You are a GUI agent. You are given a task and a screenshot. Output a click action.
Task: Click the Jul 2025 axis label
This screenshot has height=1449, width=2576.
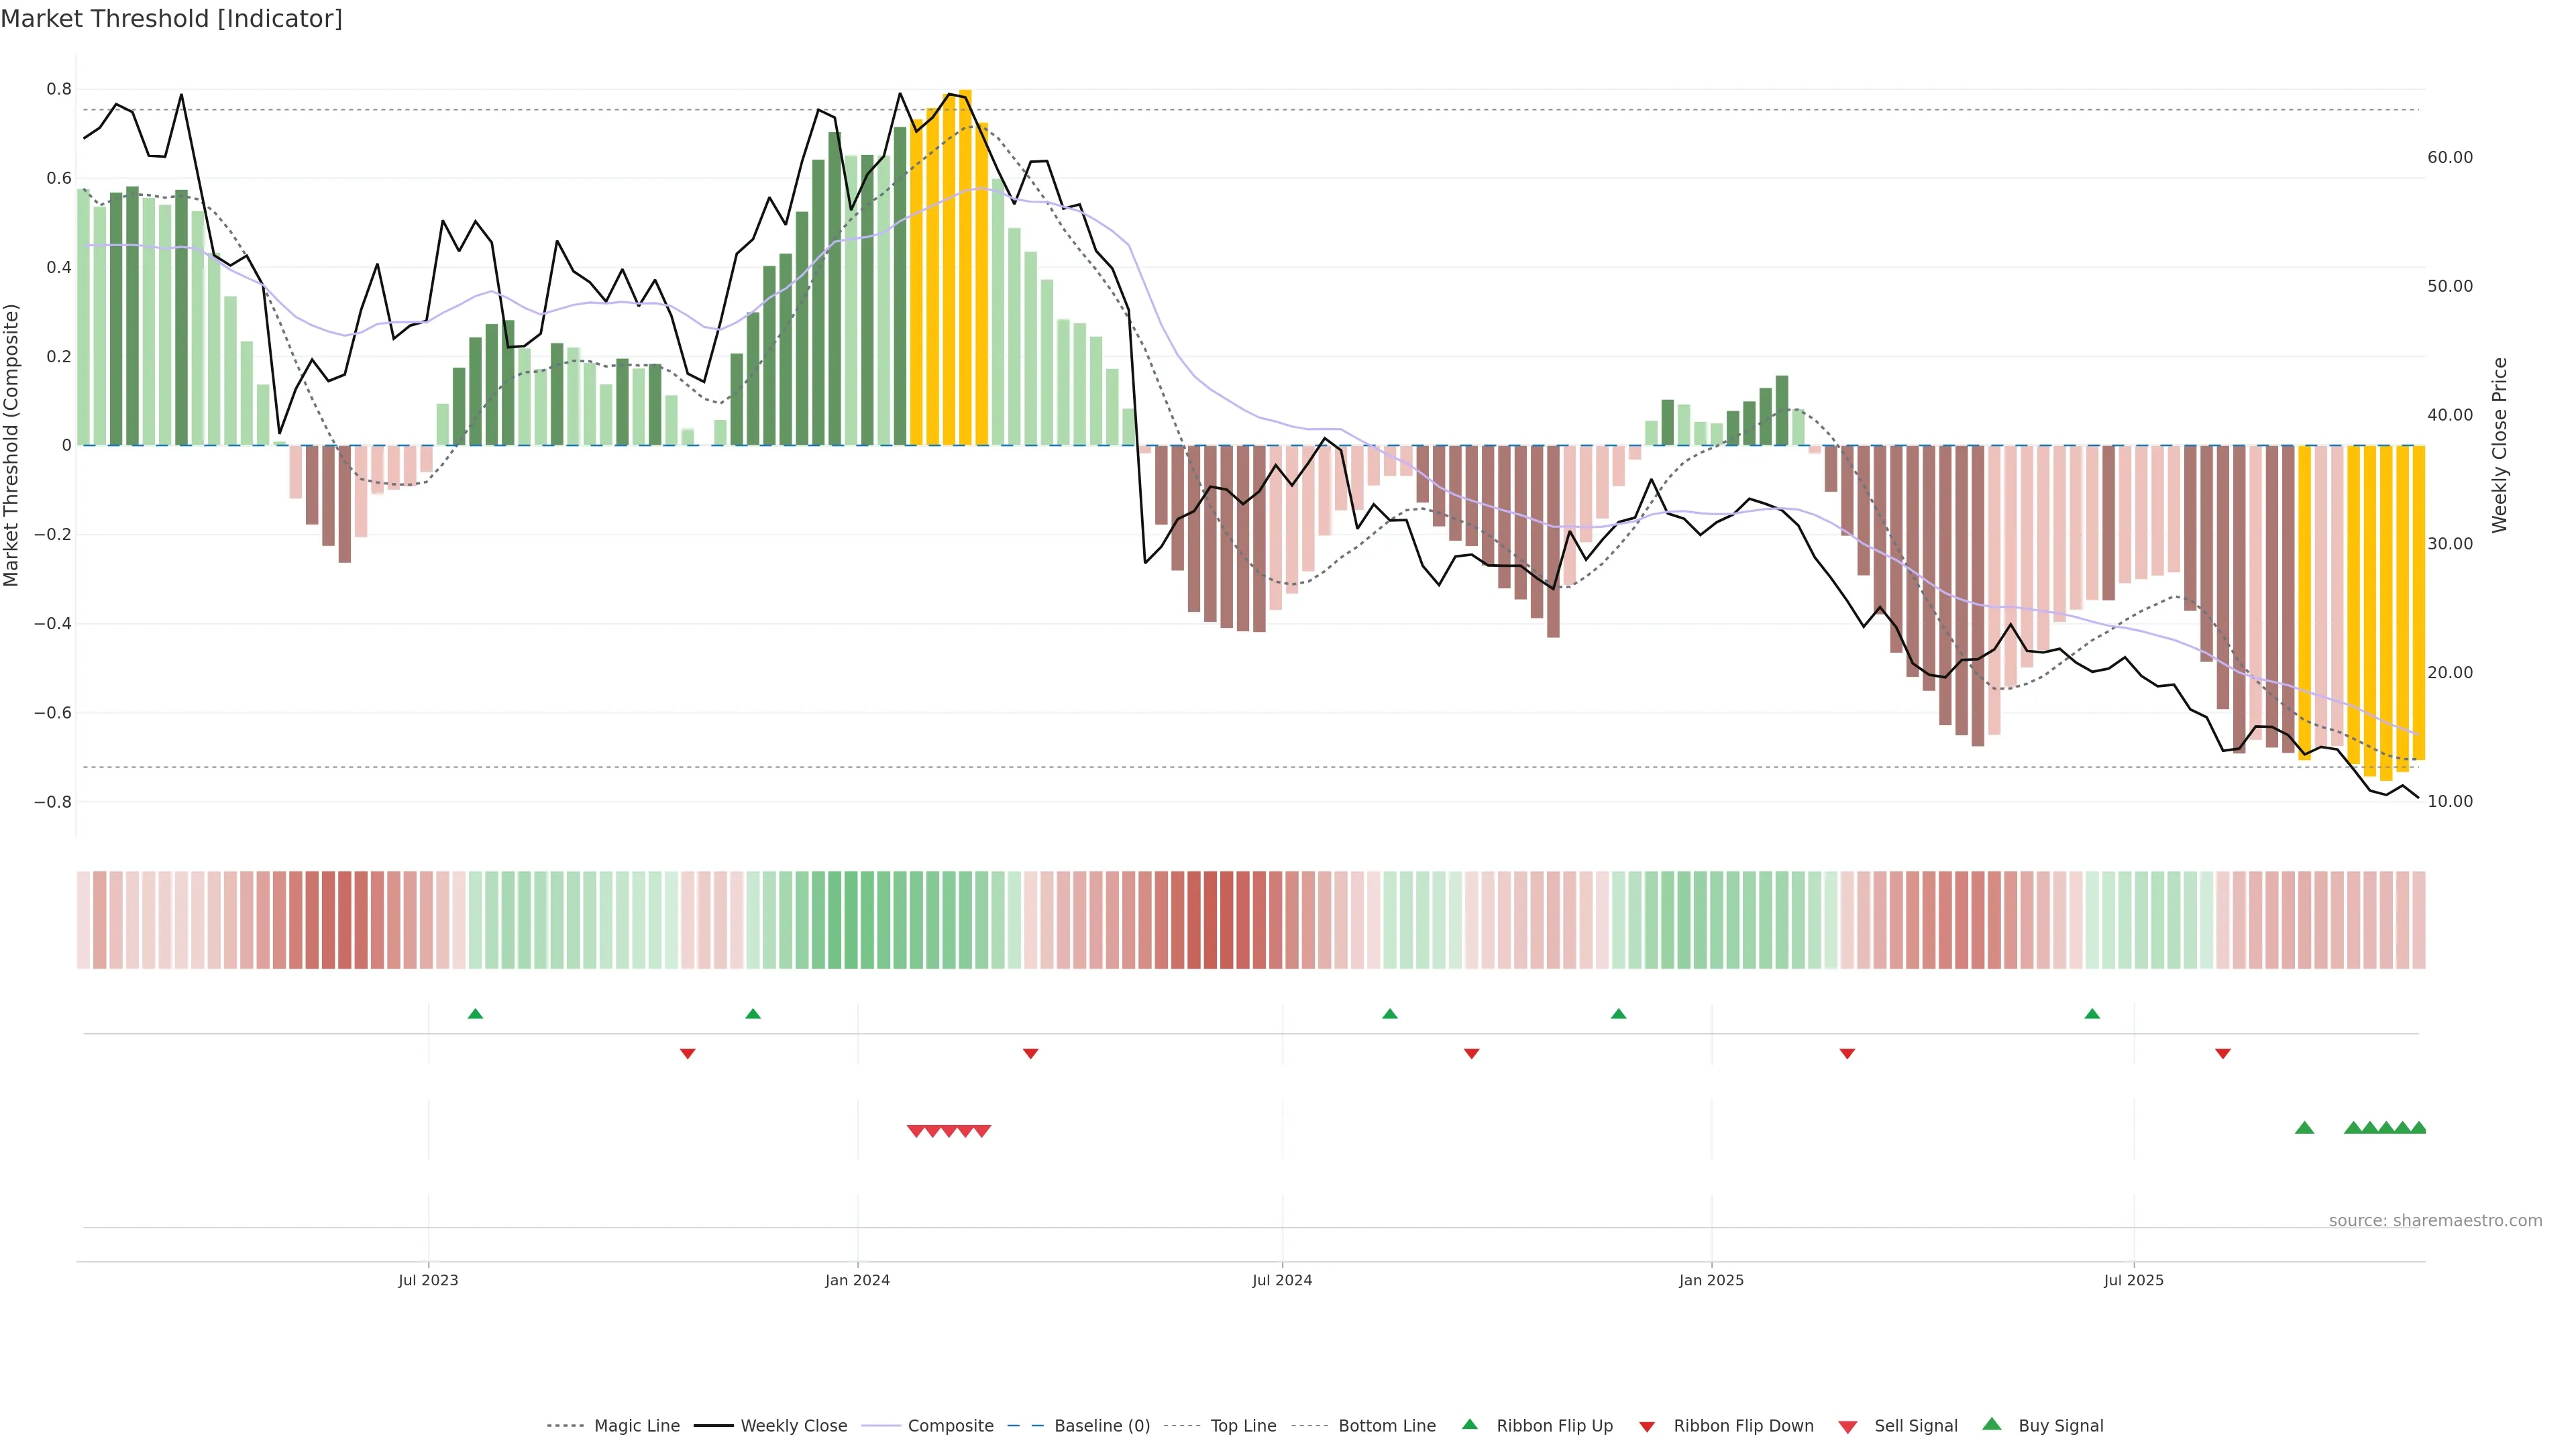click(x=2133, y=1280)
